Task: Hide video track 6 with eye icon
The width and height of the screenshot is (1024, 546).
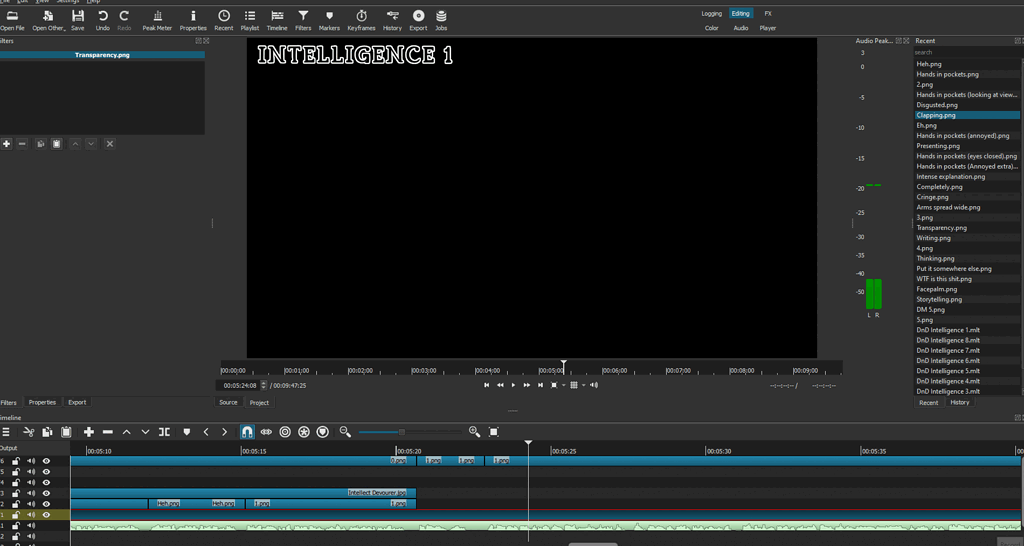Action: (x=46, y=461)
